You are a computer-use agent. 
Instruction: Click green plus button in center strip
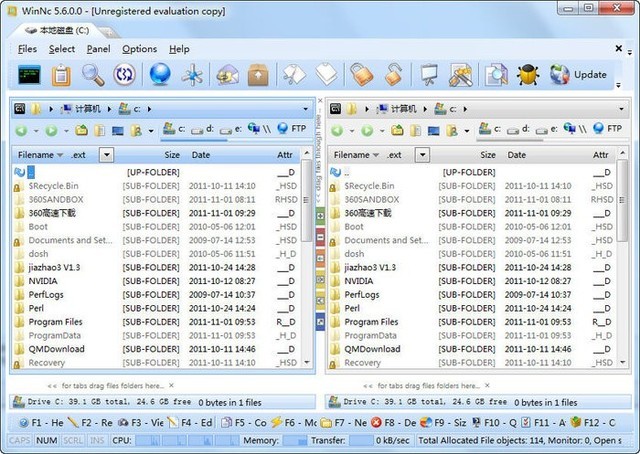point(320,216)
